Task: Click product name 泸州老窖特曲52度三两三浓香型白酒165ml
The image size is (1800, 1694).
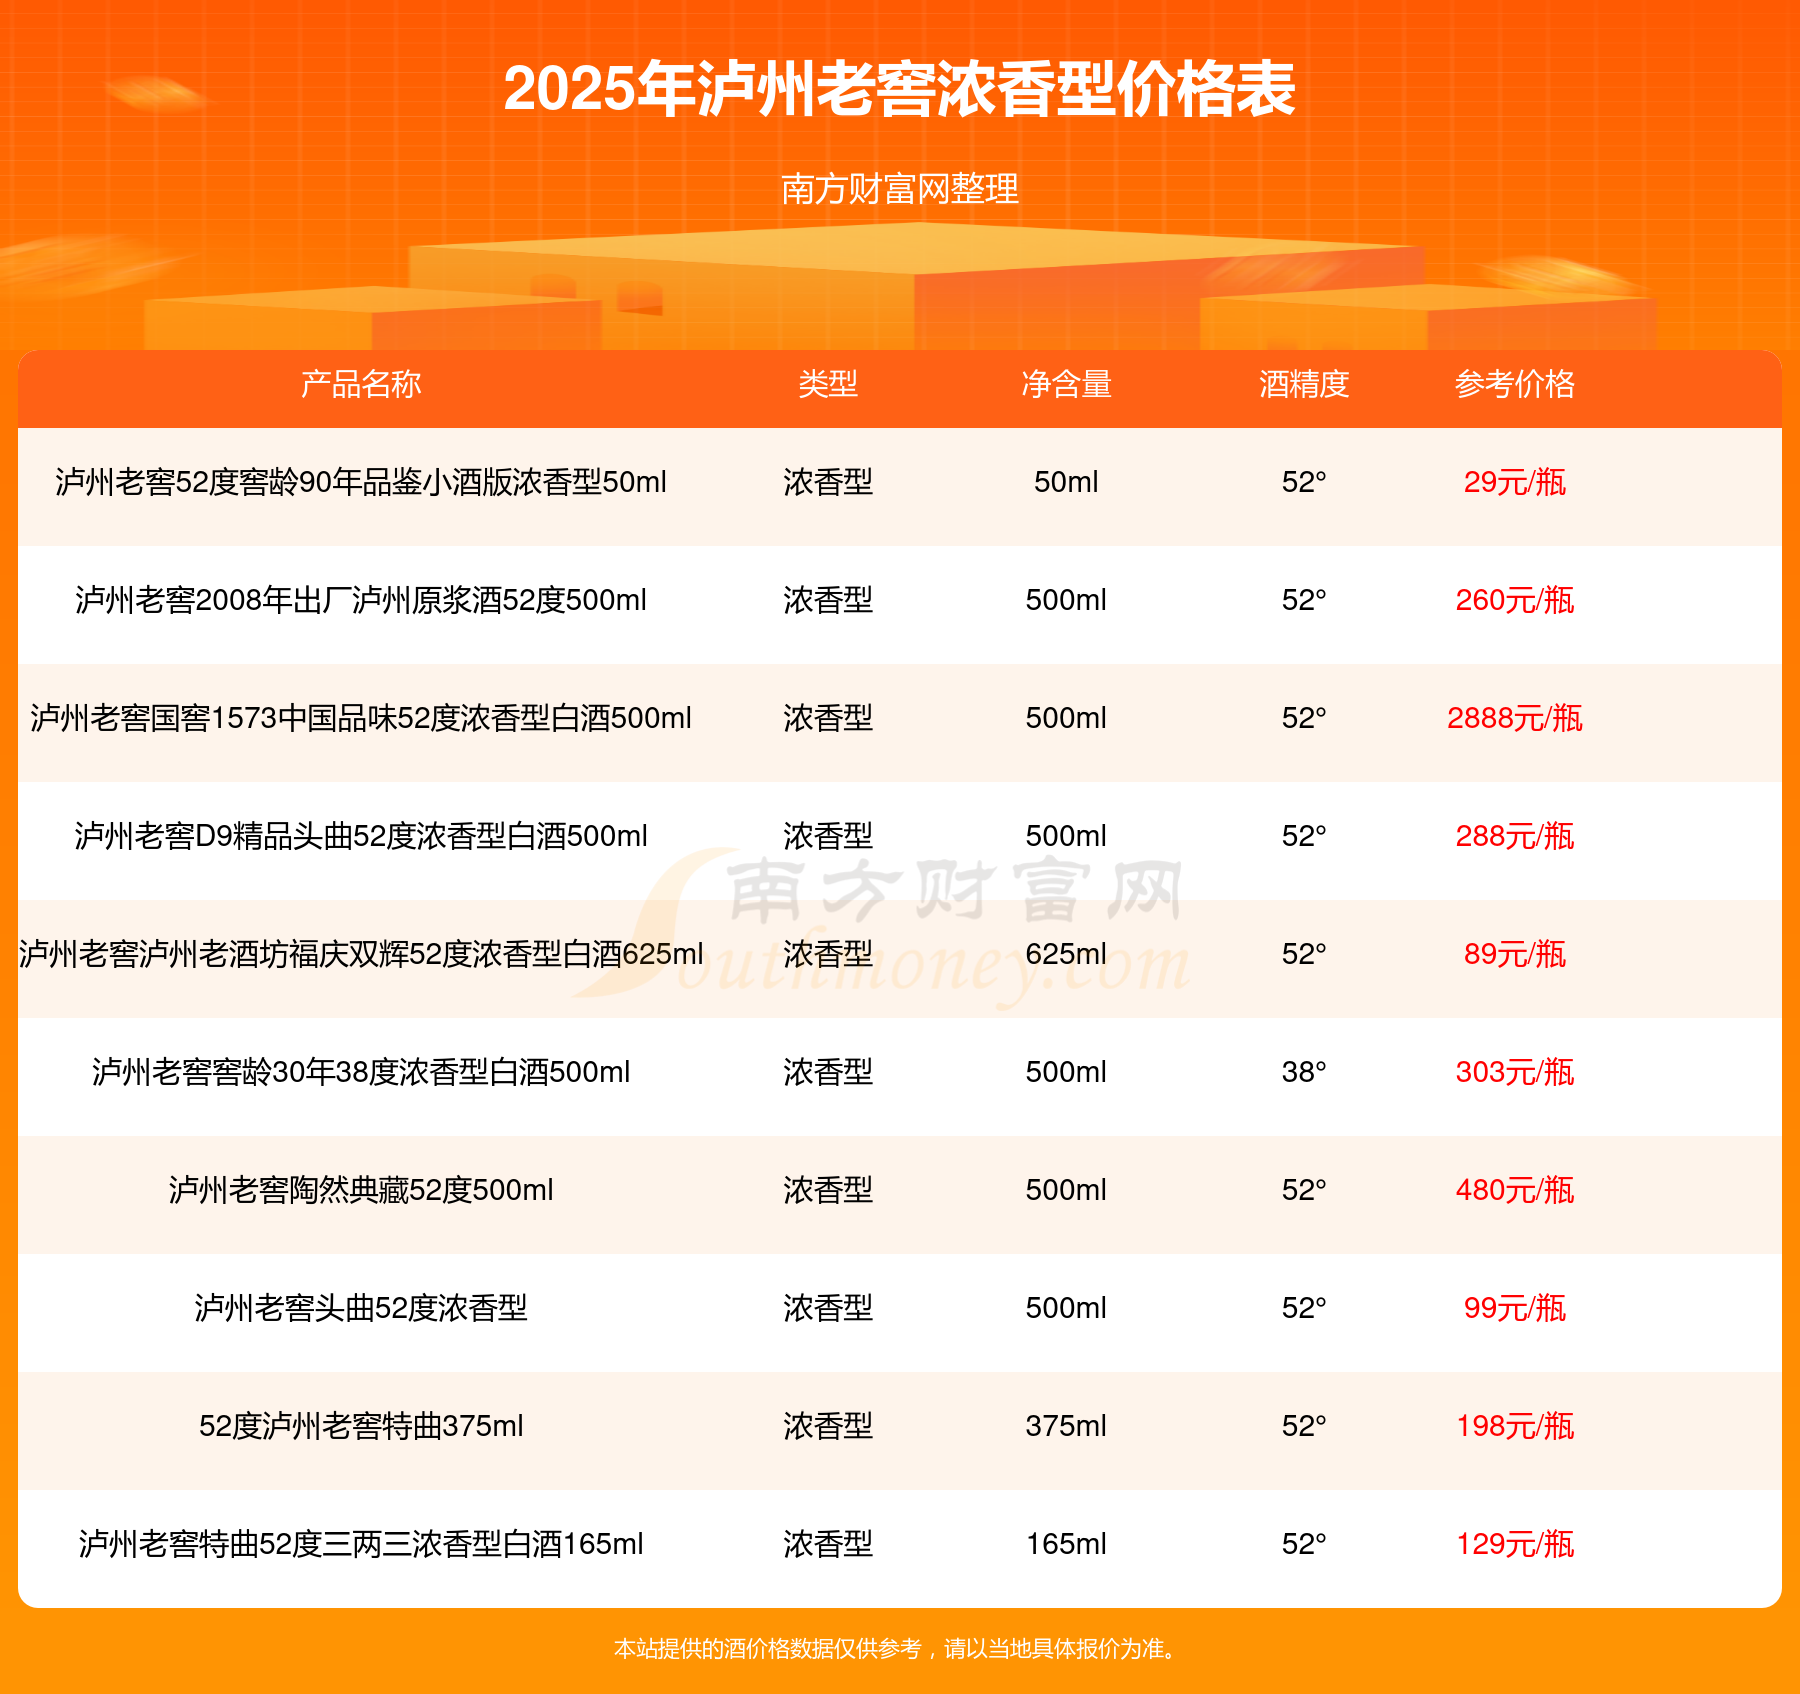Action: 361,1544
